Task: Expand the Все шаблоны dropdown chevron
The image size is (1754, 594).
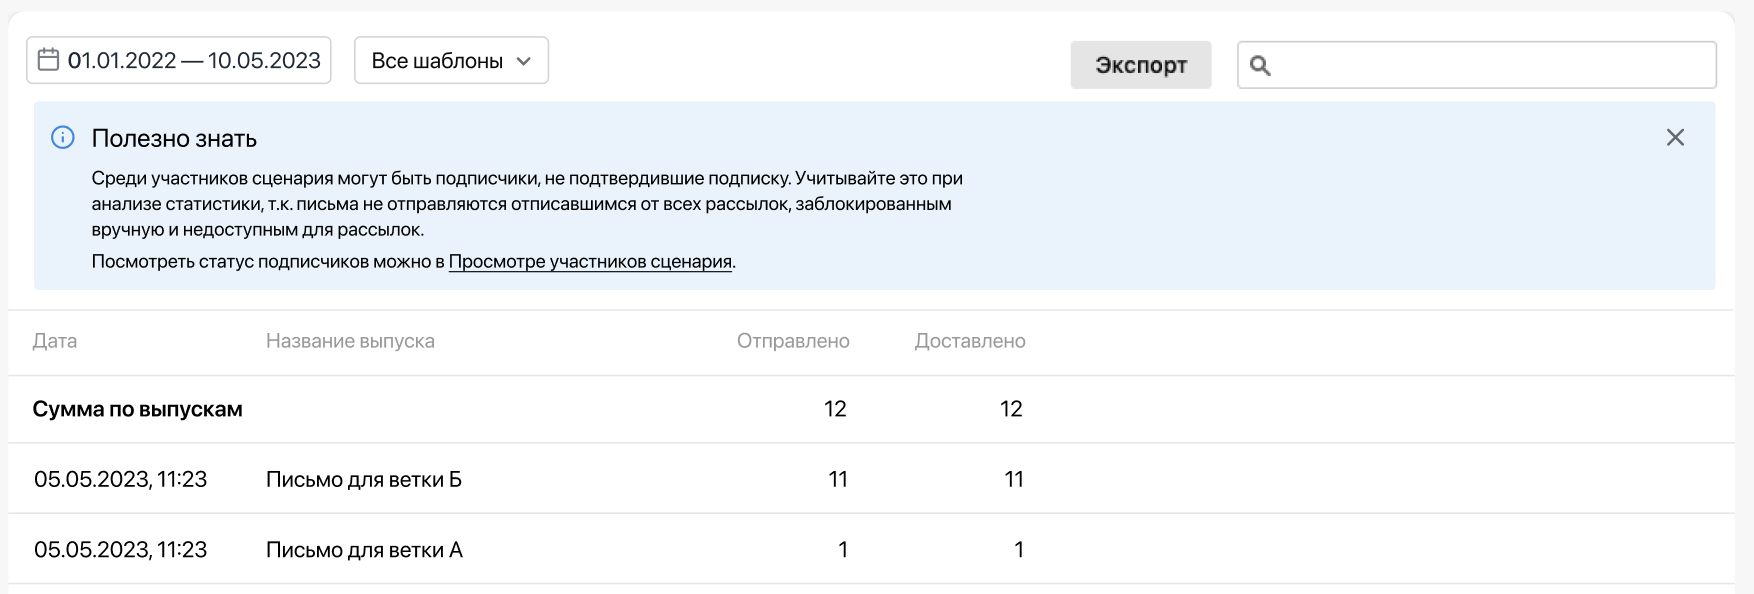Action: point(524,61)
